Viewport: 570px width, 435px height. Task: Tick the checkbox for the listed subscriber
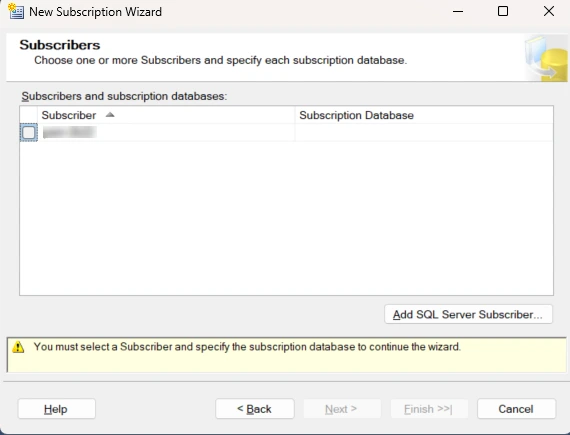coord(29,132)
